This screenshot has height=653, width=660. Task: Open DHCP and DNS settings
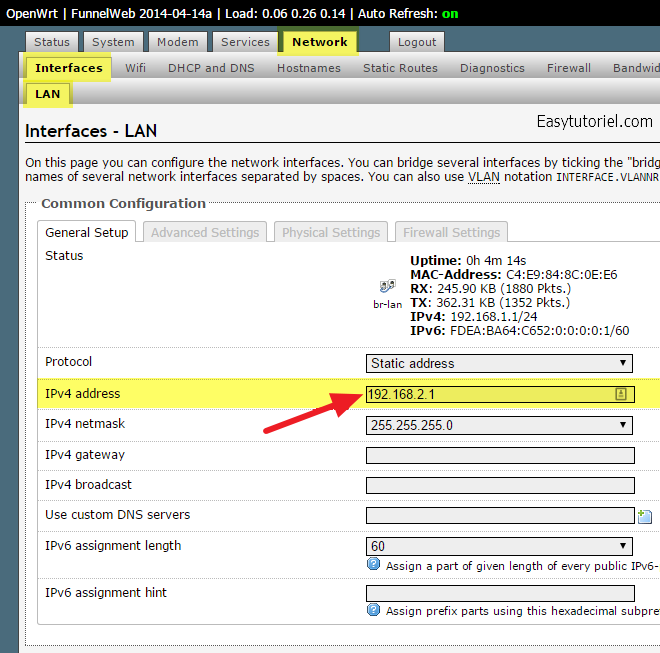click(x=211, y=68)
